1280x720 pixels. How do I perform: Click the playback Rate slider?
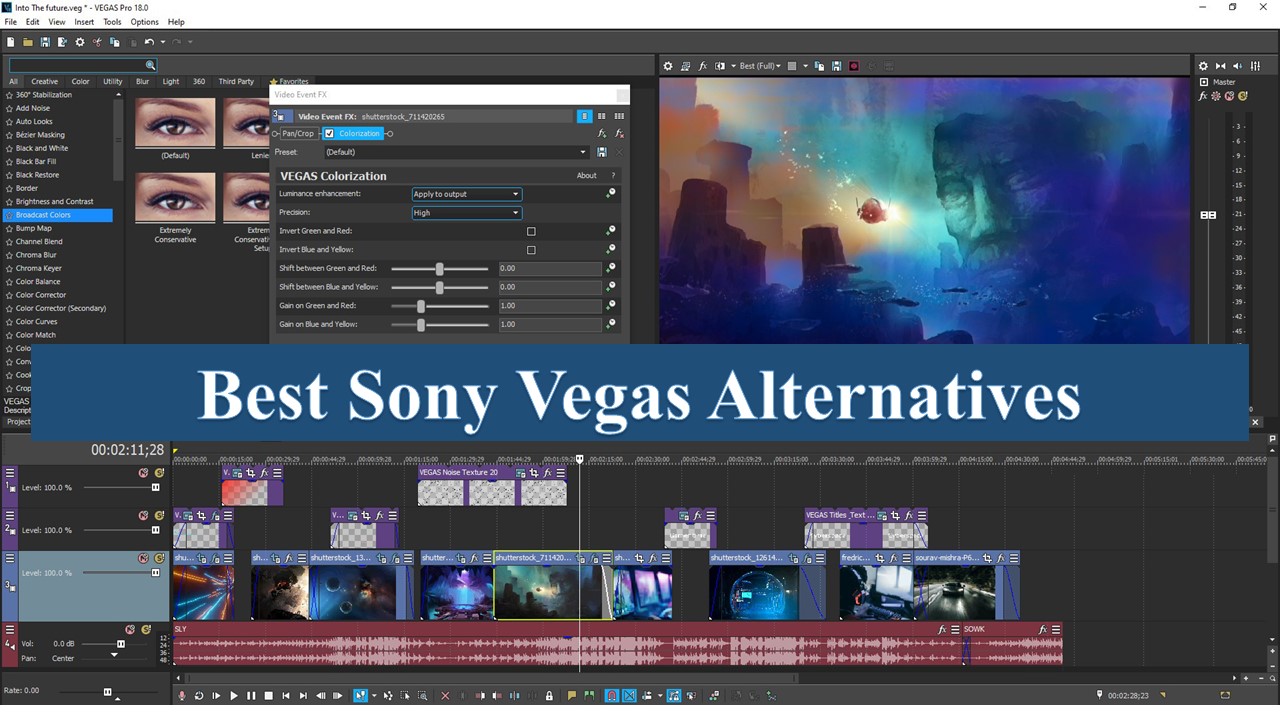[108, 691]
